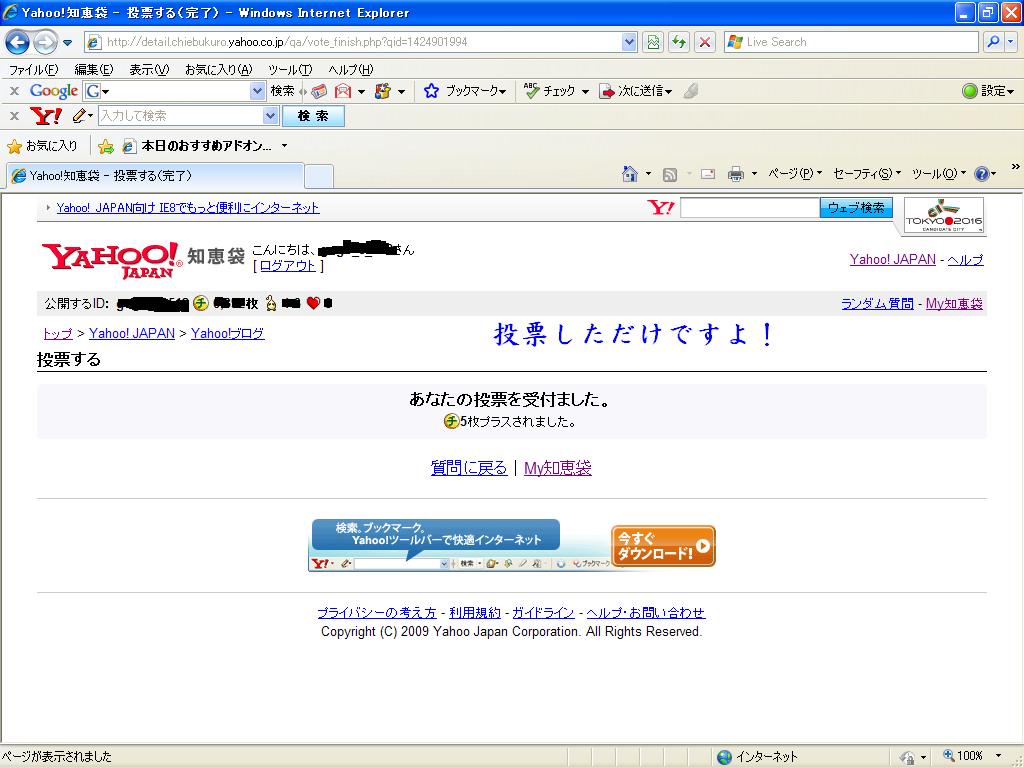Click the blue Help question mark icon
The width and height of the screenshot is (1024, 768).
coord(982,174)
